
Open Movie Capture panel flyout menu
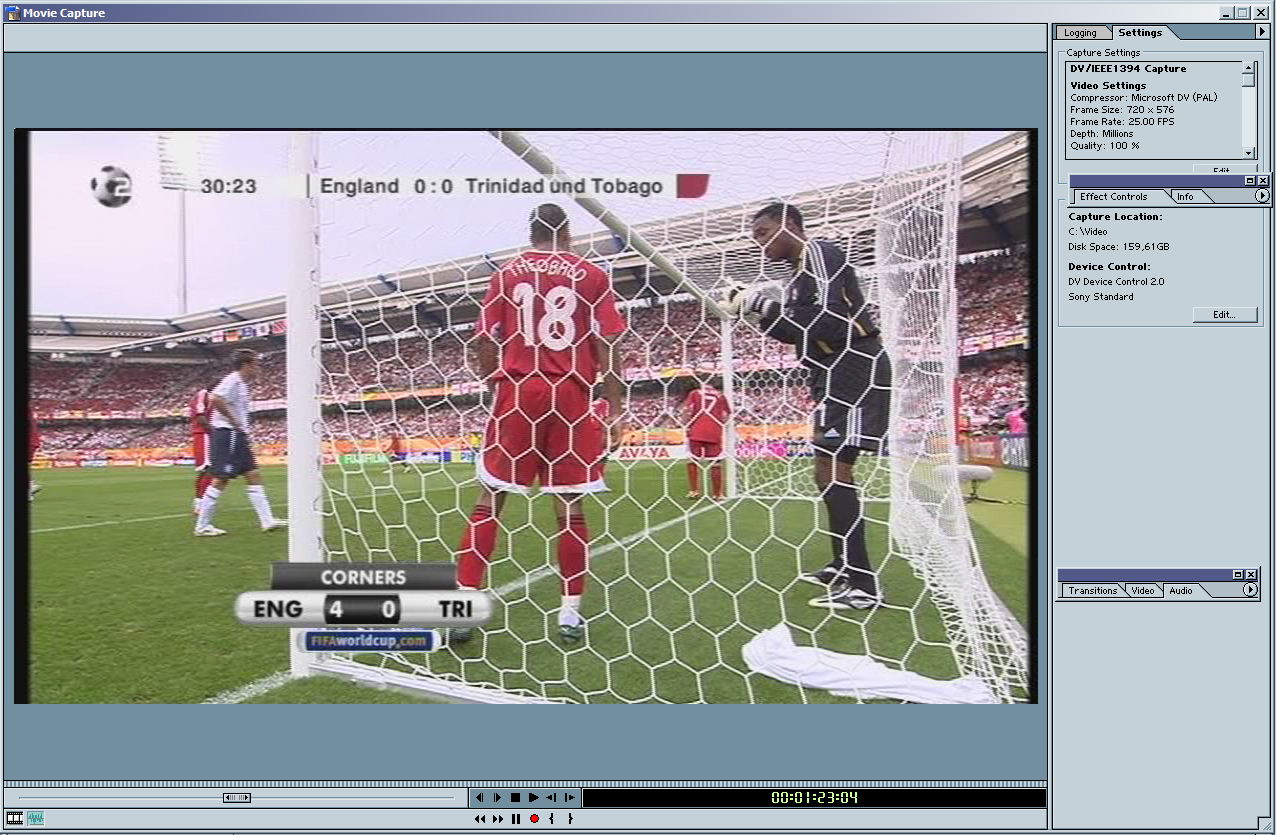click(x=1262, y=32)
